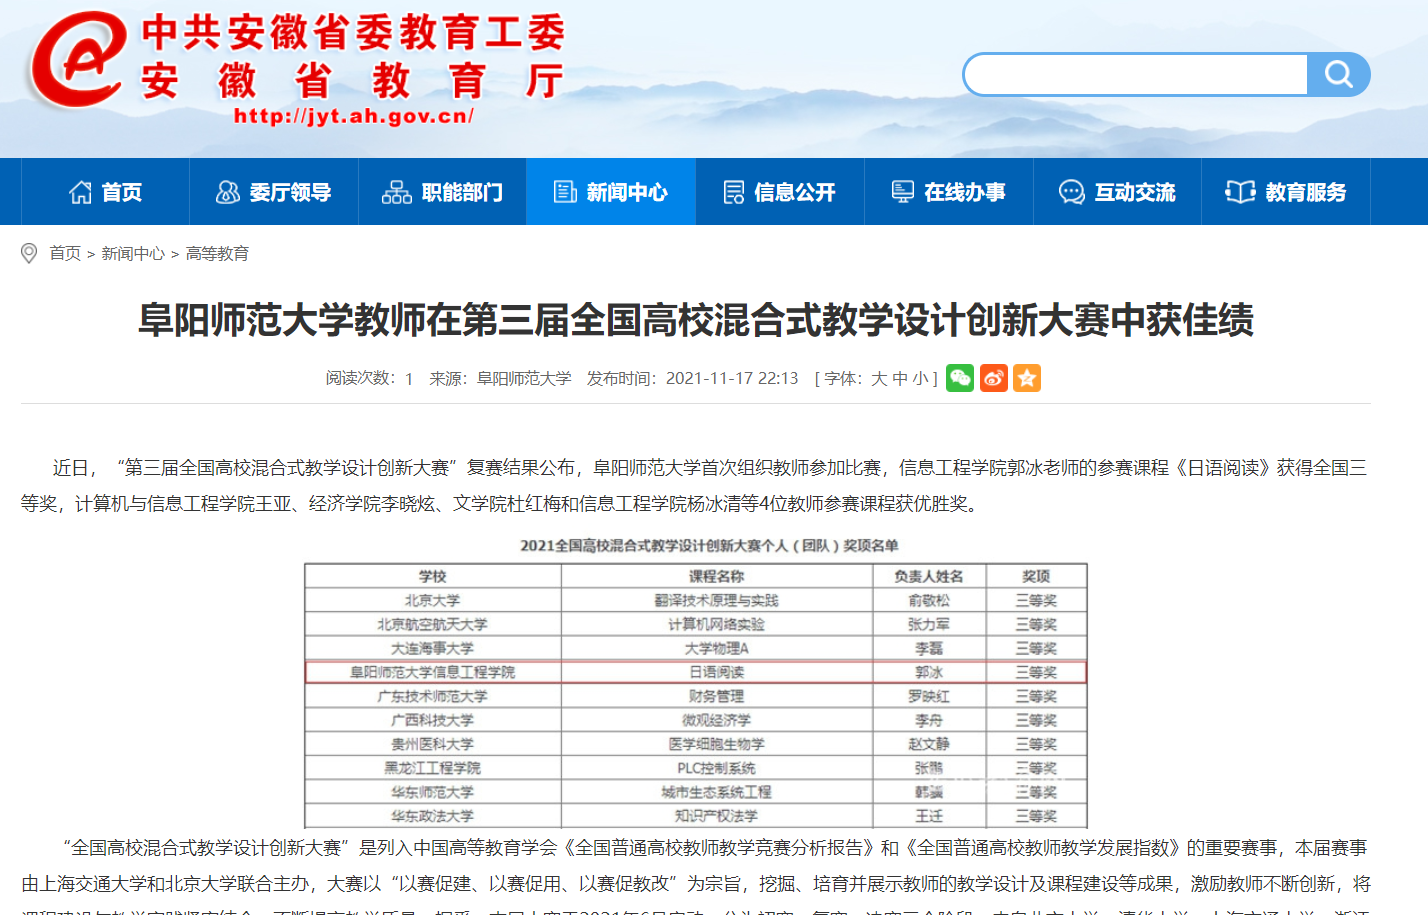
Task: Click the orange star favorite icon
Action: coord(1027,378)
